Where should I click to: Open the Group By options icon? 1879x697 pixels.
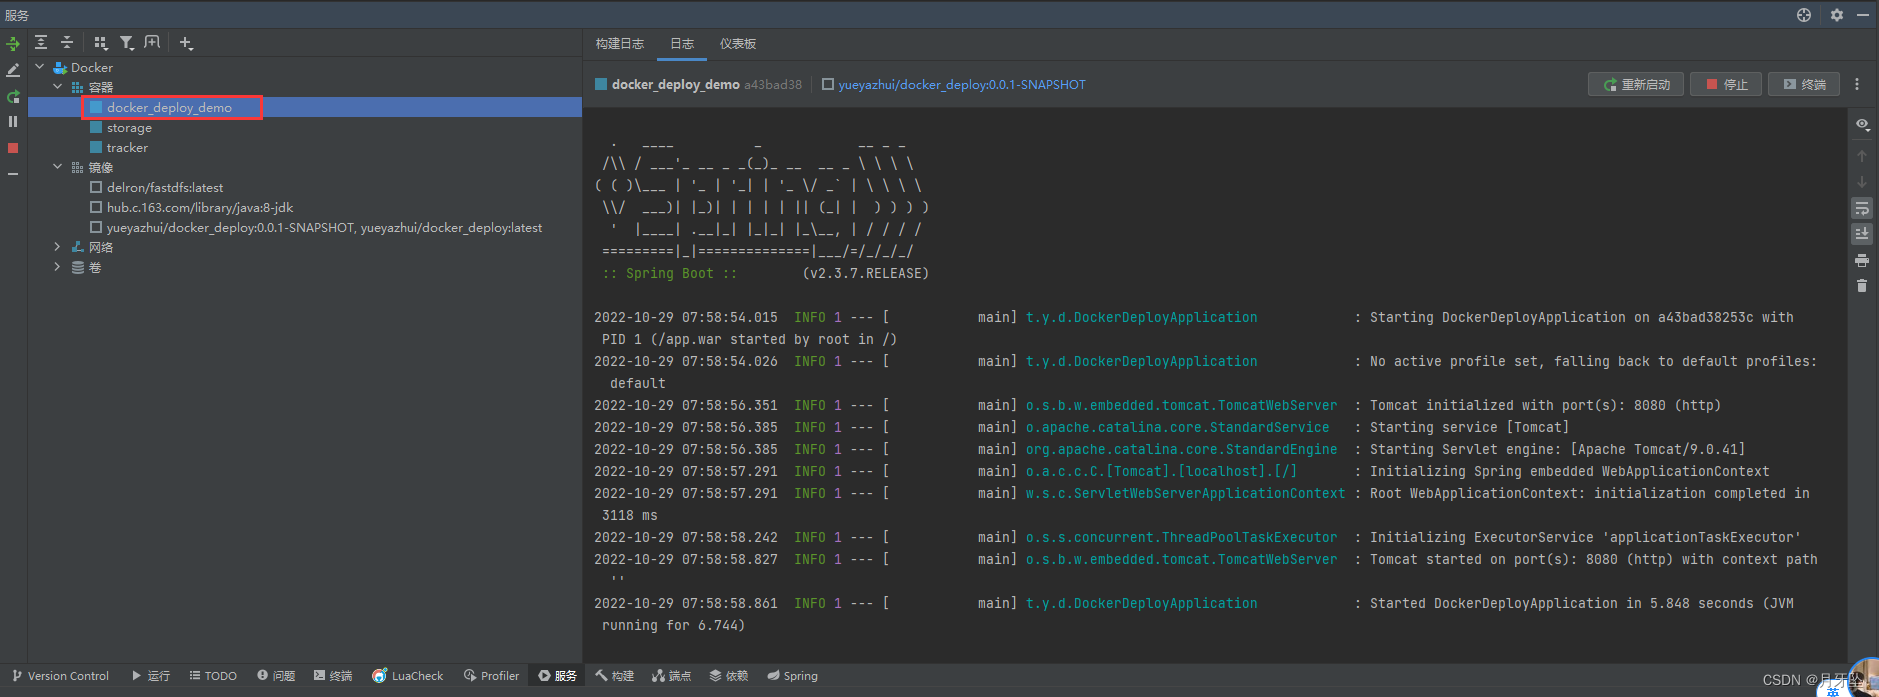coord(100,43)
